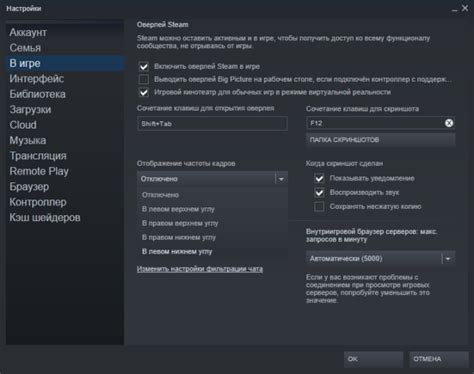This screenshot has height=374, width=474.
Task: Switch to the Загрузки section
Action: [30, 109]
